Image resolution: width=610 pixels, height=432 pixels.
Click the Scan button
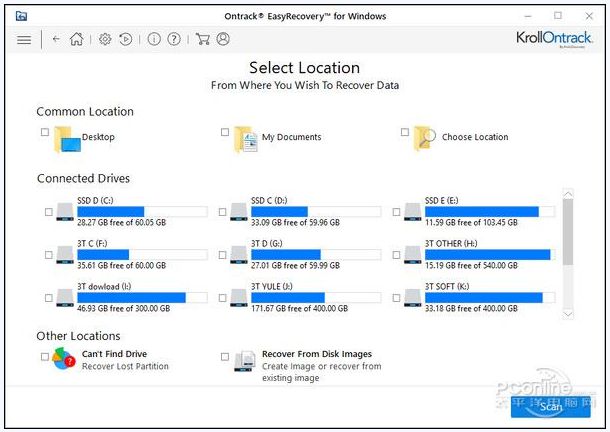[551, 407]
